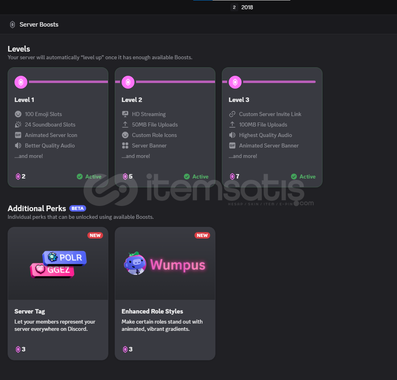
Task: Click the Server Banner grid icon
Action: click(125, 146)
